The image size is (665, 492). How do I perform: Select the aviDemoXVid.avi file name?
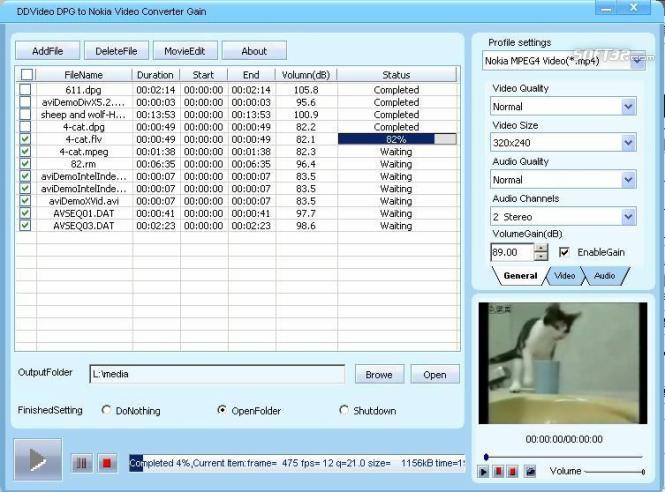click(84, 201)
